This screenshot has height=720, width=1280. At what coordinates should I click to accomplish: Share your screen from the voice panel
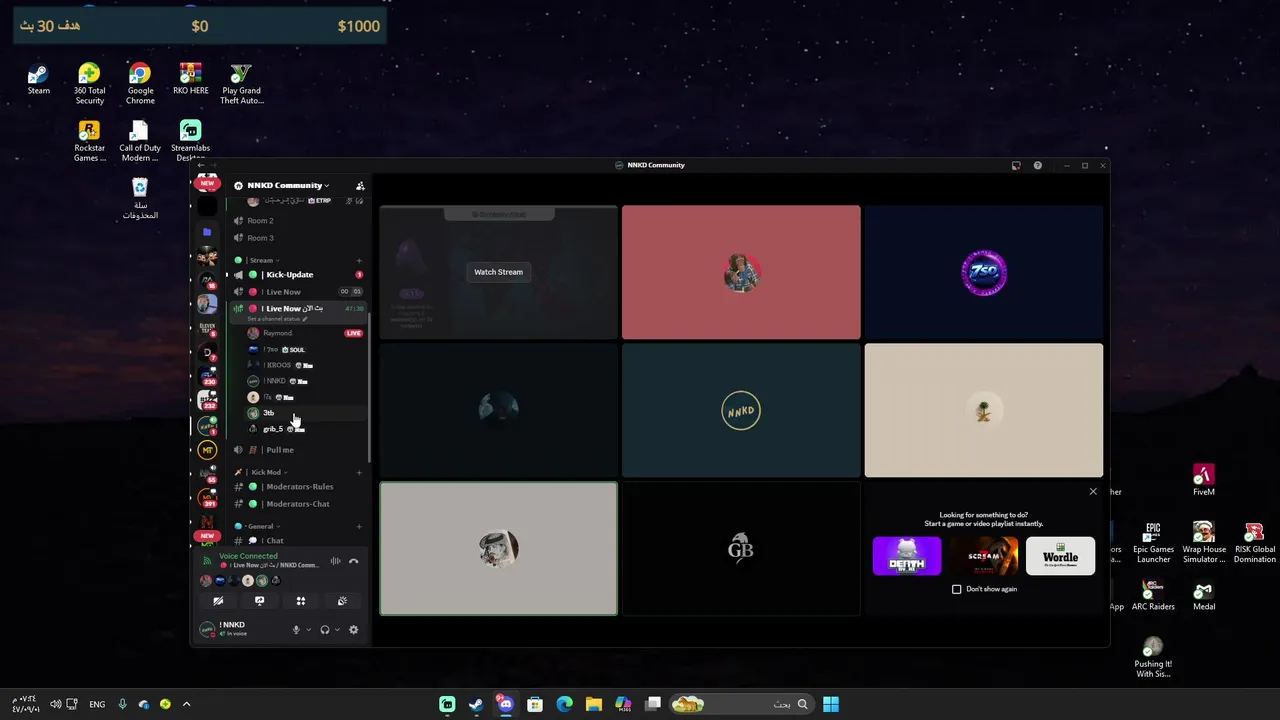pos(259,601)
